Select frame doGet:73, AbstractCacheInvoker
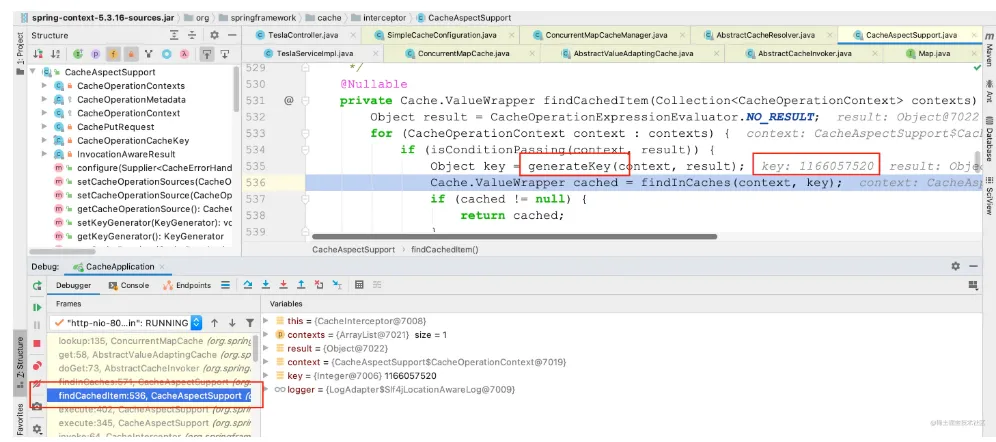The image size is (996, 442). coord(150,368)
